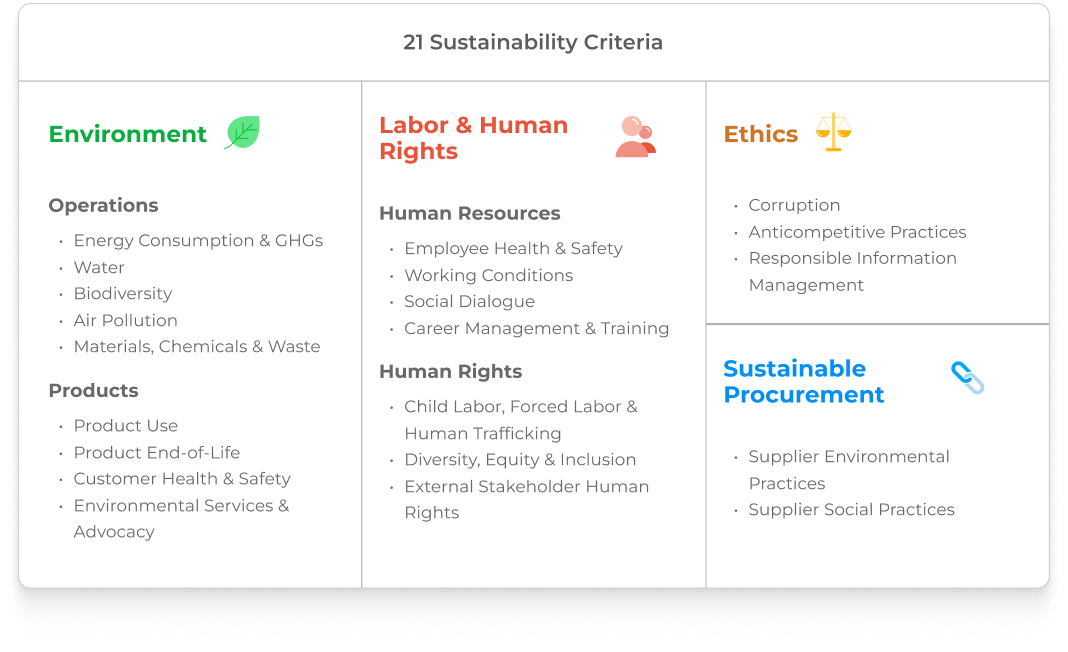Click the blue chain link icon
The height and width of the screenshot is (652, 1068).
(967, 378)
